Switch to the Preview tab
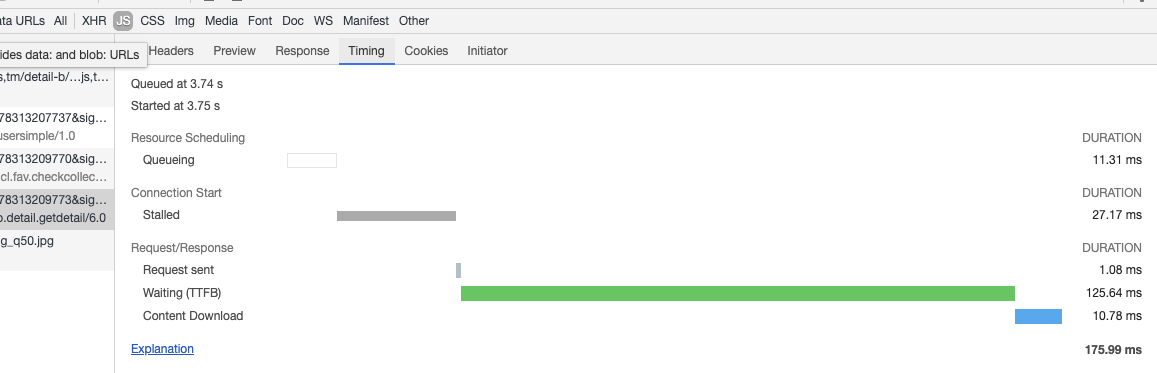The height and width of the screenshot is (373, 1157). tap(235, 51)
